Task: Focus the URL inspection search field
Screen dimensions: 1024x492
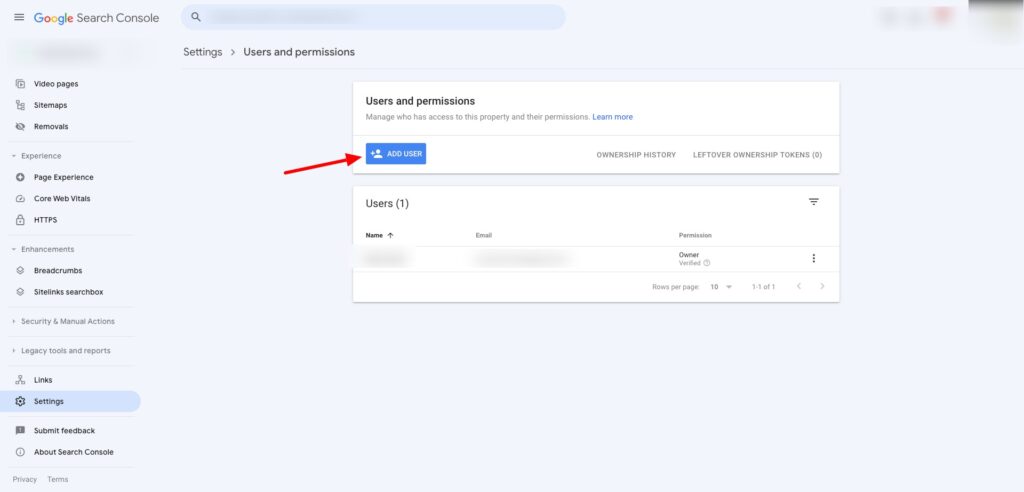Action: point(373,17)
